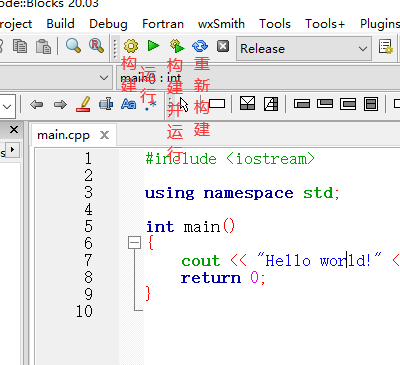Click the 'using' keyword
The width and height of the screenshot is (400, 365).
(x=170, y=193)
